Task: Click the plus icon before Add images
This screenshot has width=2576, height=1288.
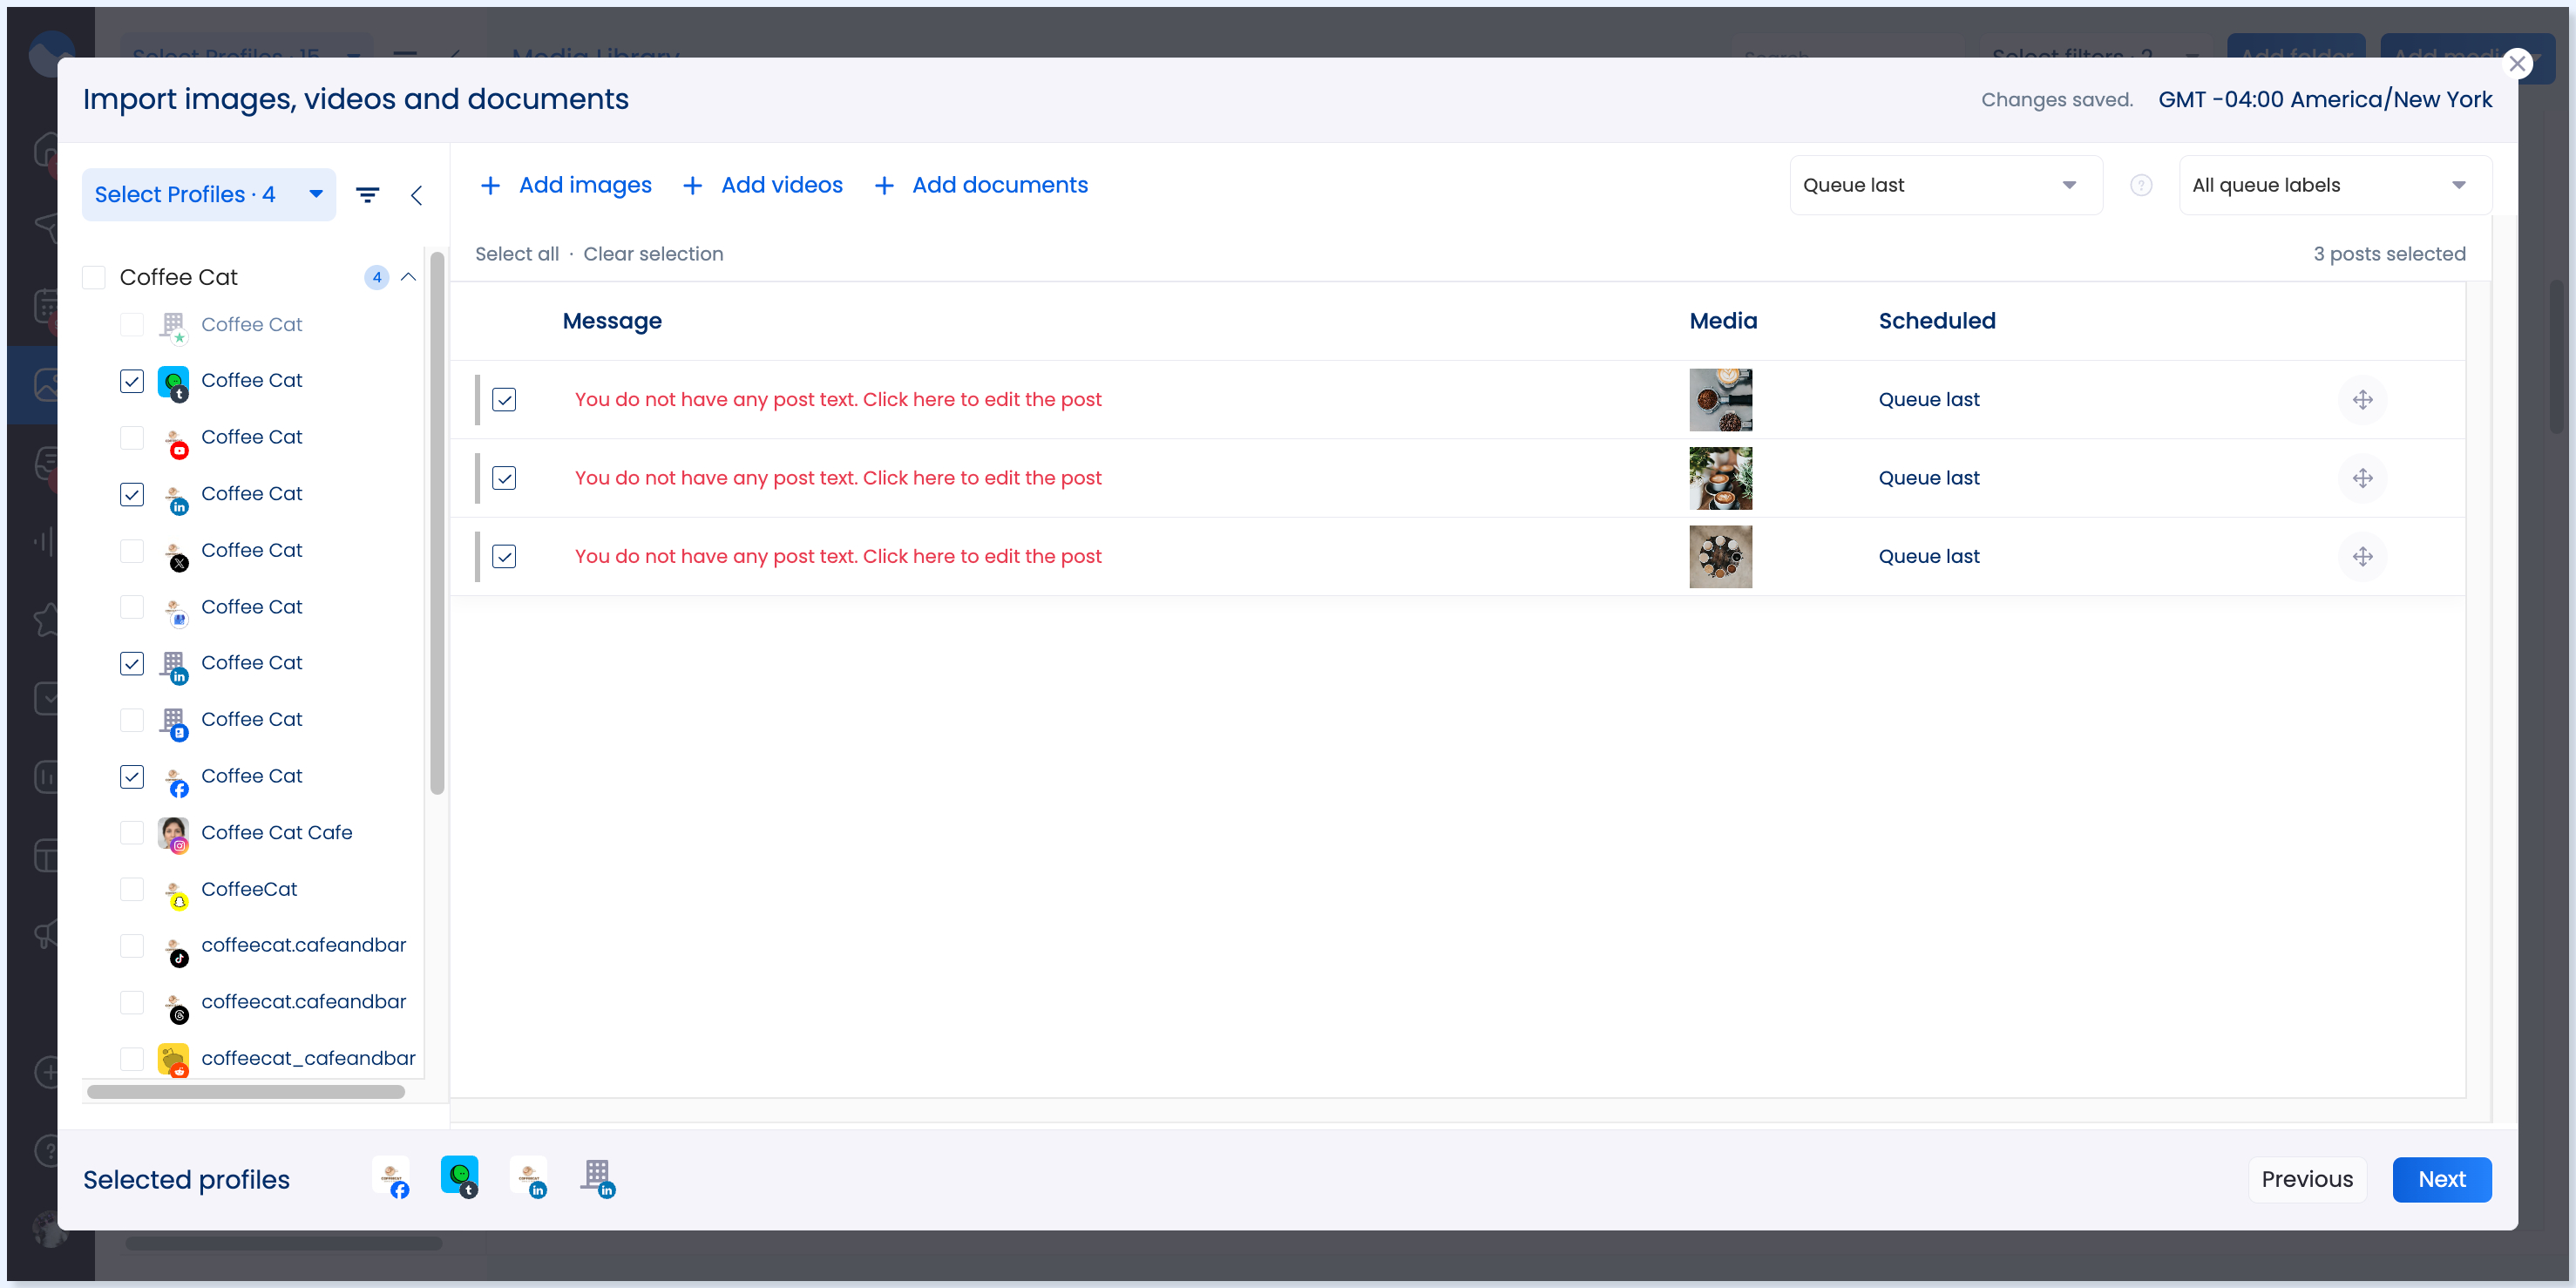Action: [x=490, y=186]
